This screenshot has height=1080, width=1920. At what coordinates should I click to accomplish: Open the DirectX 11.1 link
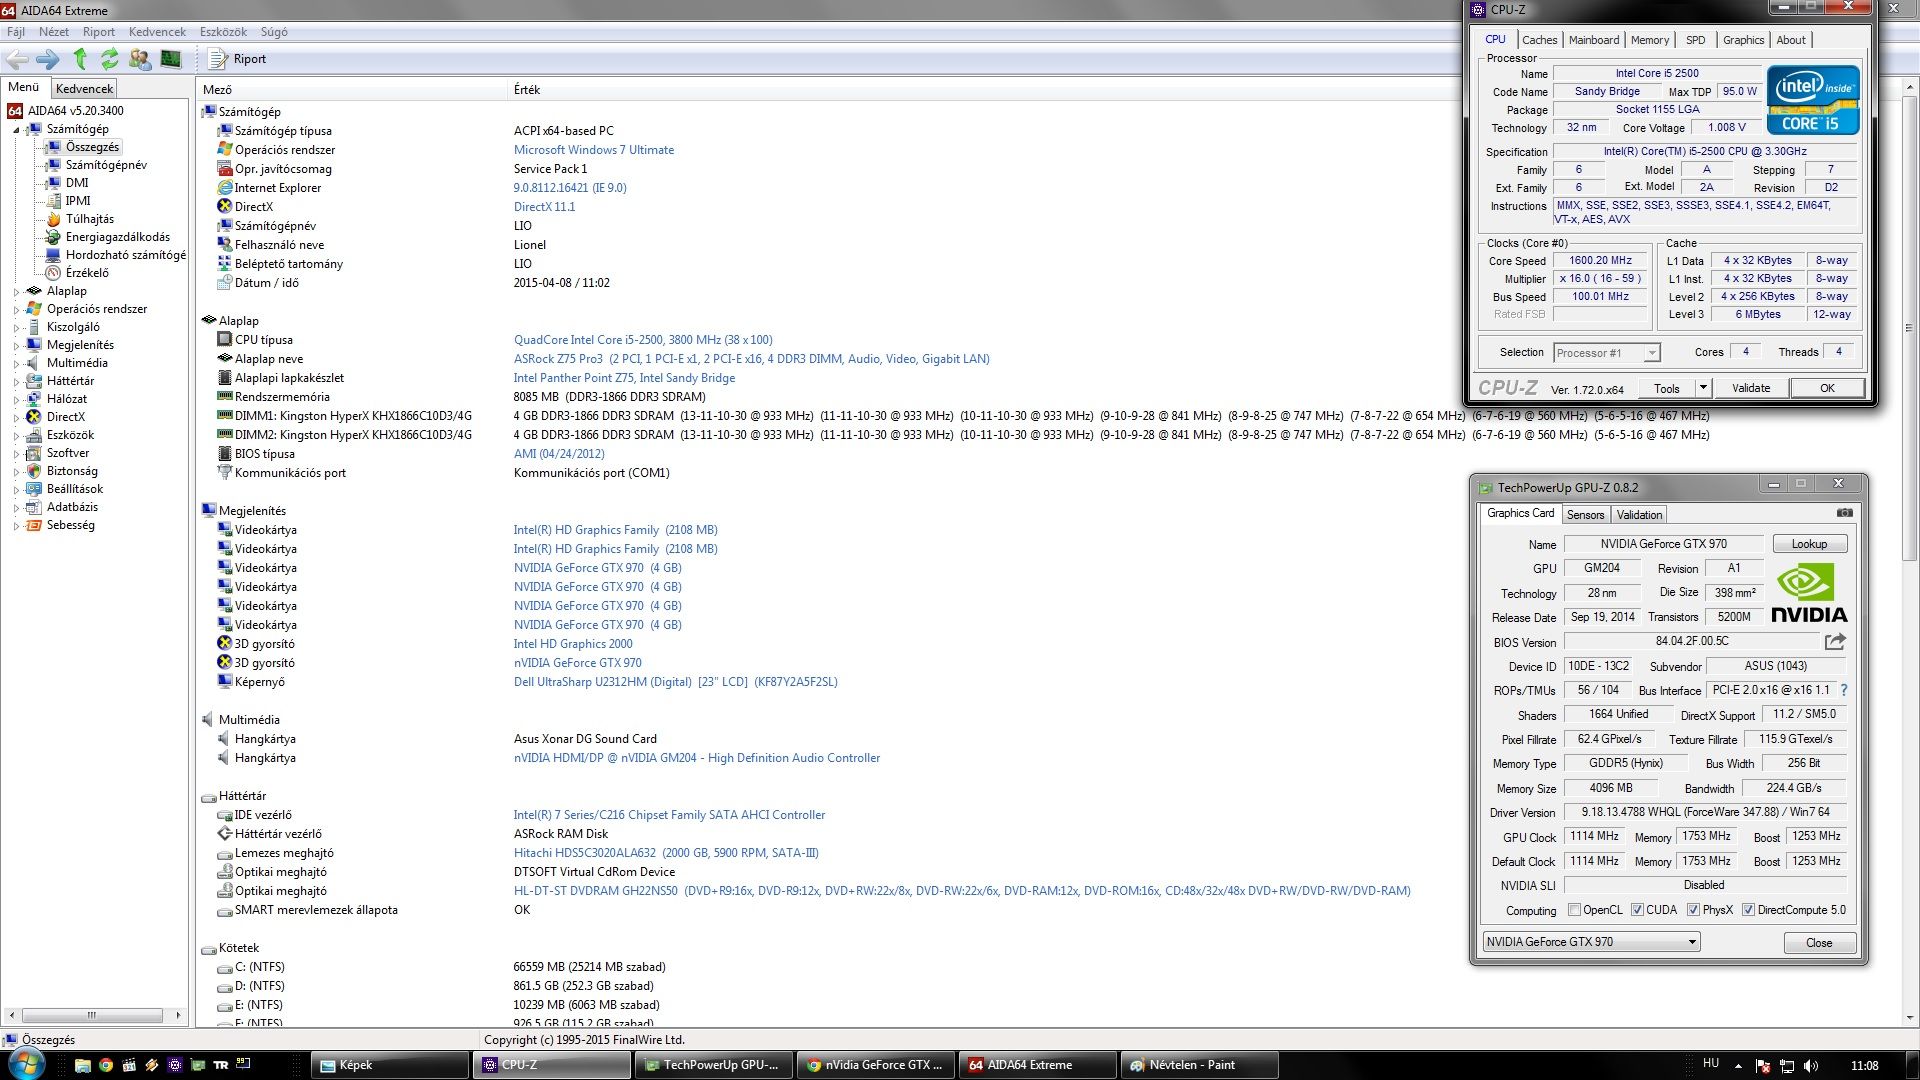[545, 207]
